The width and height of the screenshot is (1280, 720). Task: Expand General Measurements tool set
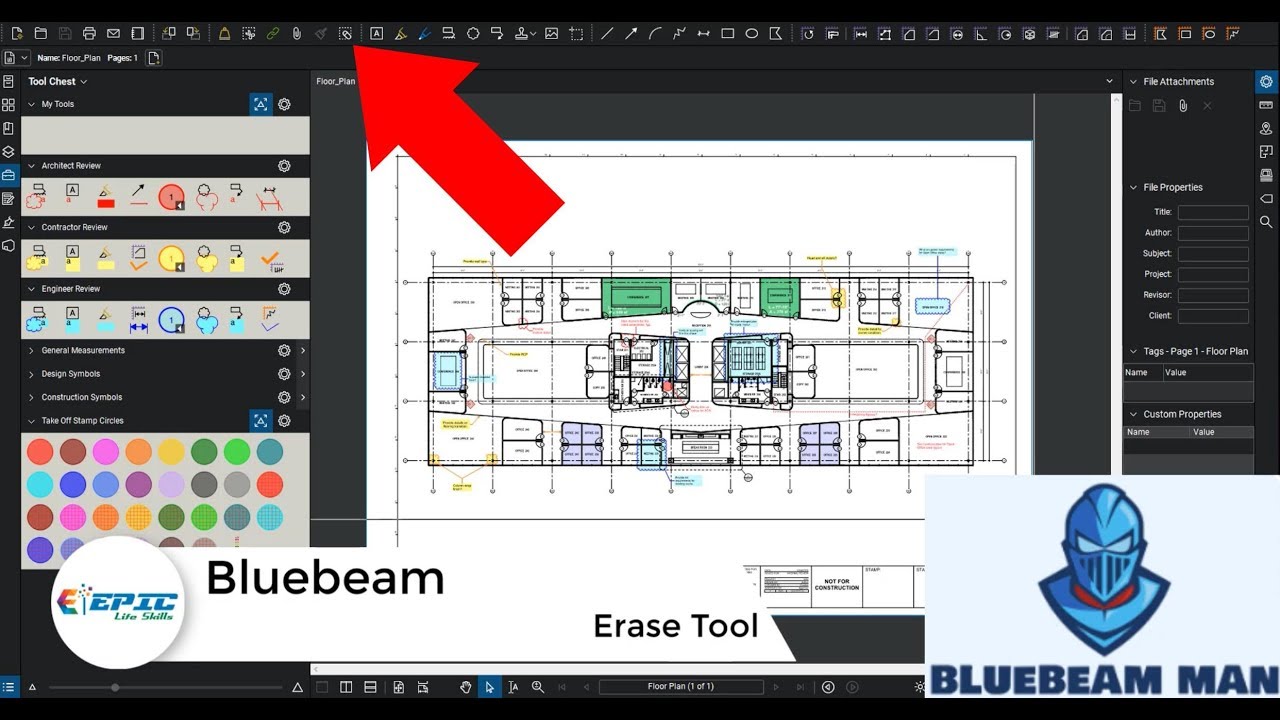click(x=31, y=351)
